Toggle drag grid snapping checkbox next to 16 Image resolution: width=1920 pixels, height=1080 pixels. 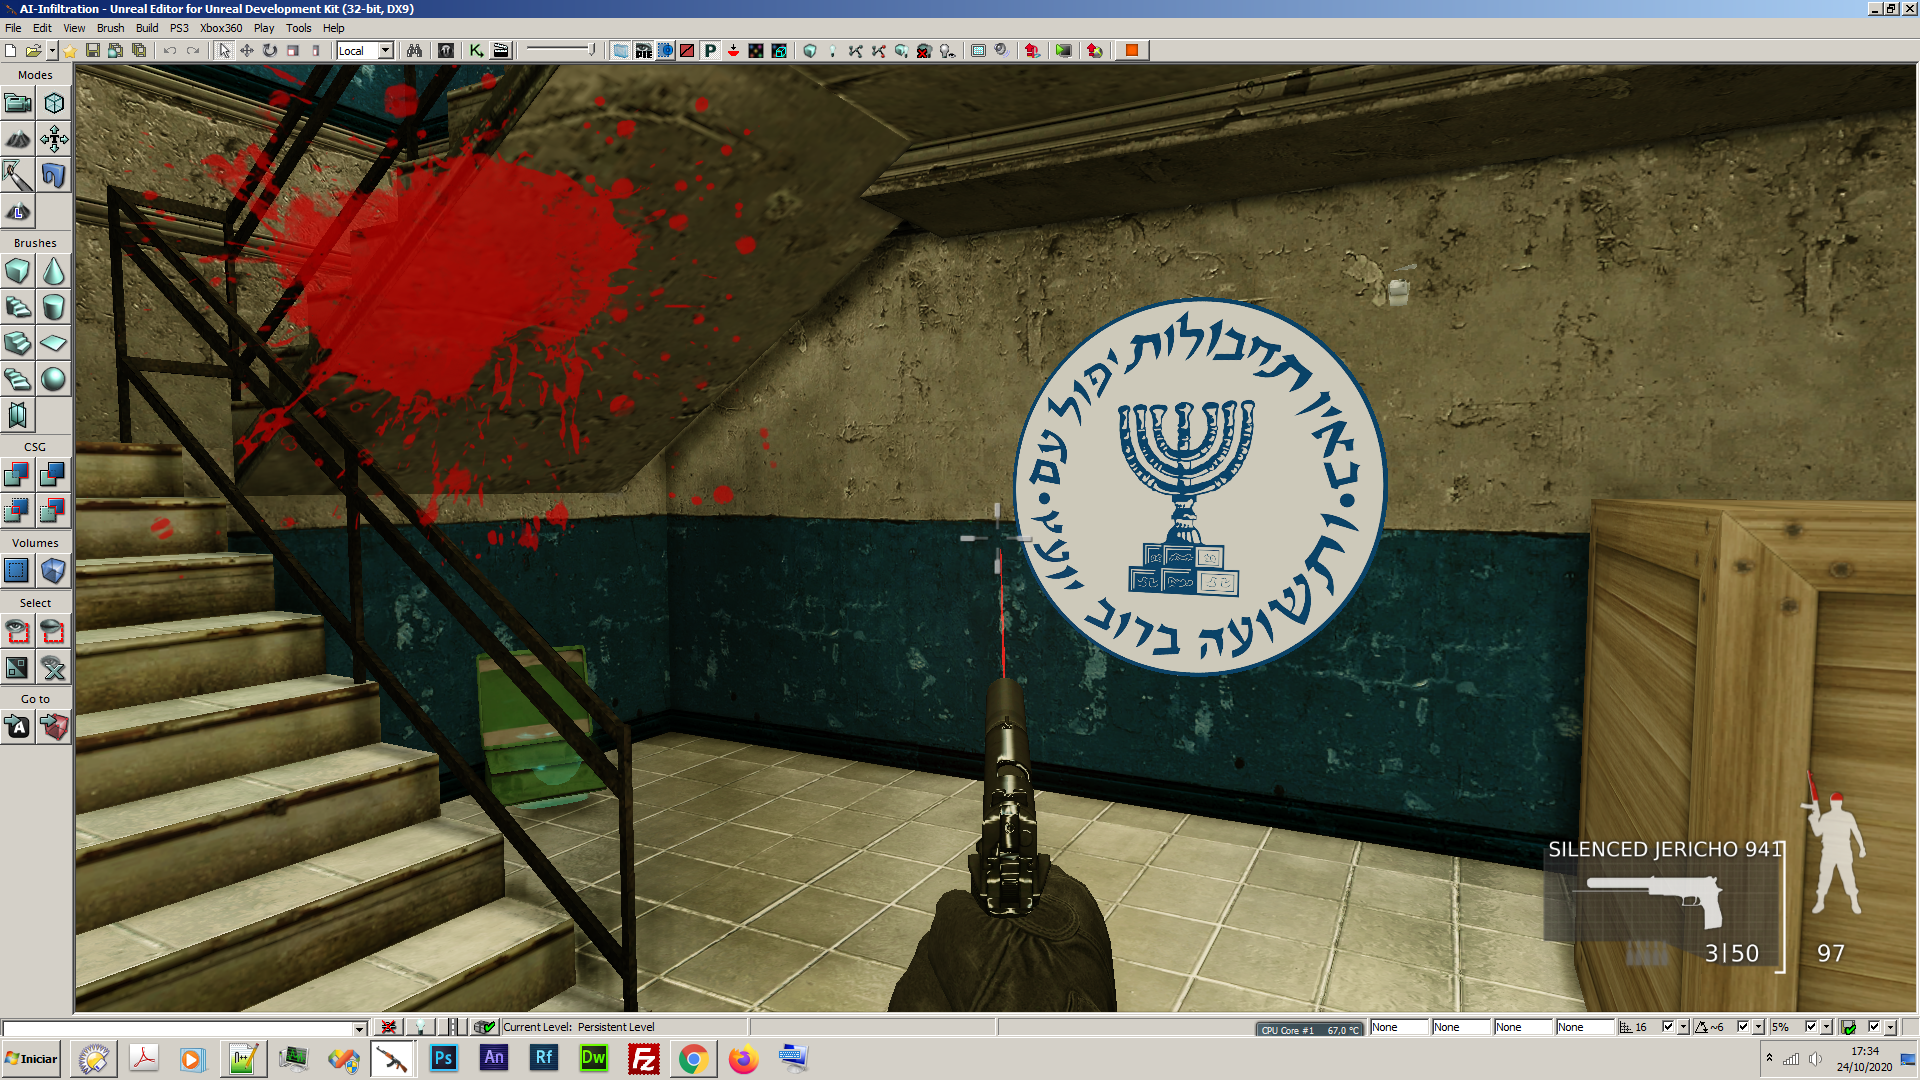tap(1667, 1027)
